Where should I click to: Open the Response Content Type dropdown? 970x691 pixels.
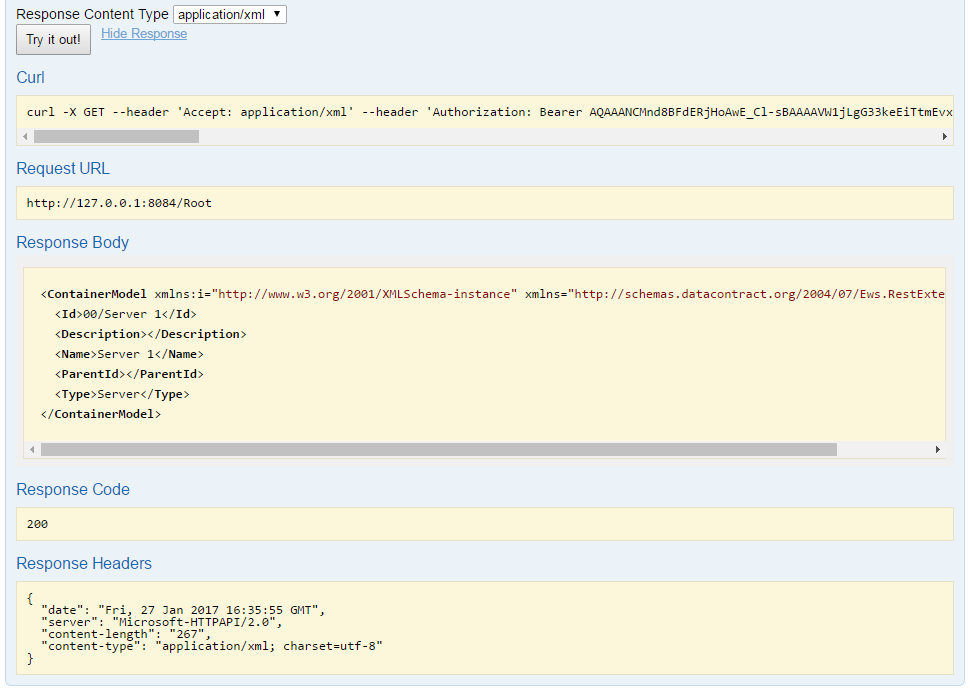[230, 14]
